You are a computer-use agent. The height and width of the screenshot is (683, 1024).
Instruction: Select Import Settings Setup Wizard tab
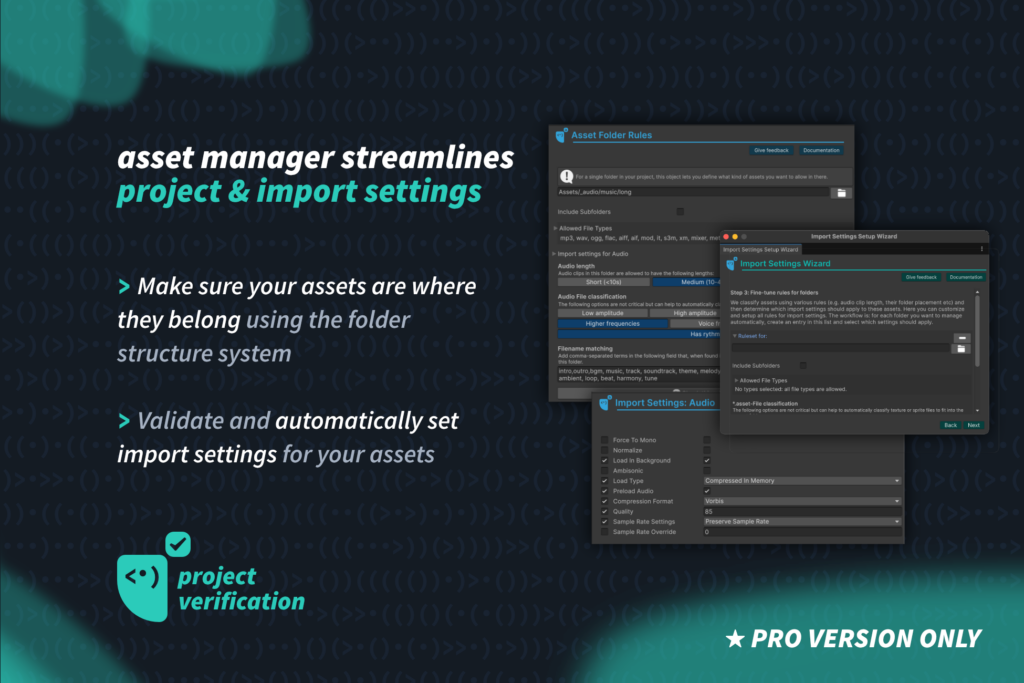point(760,249)
